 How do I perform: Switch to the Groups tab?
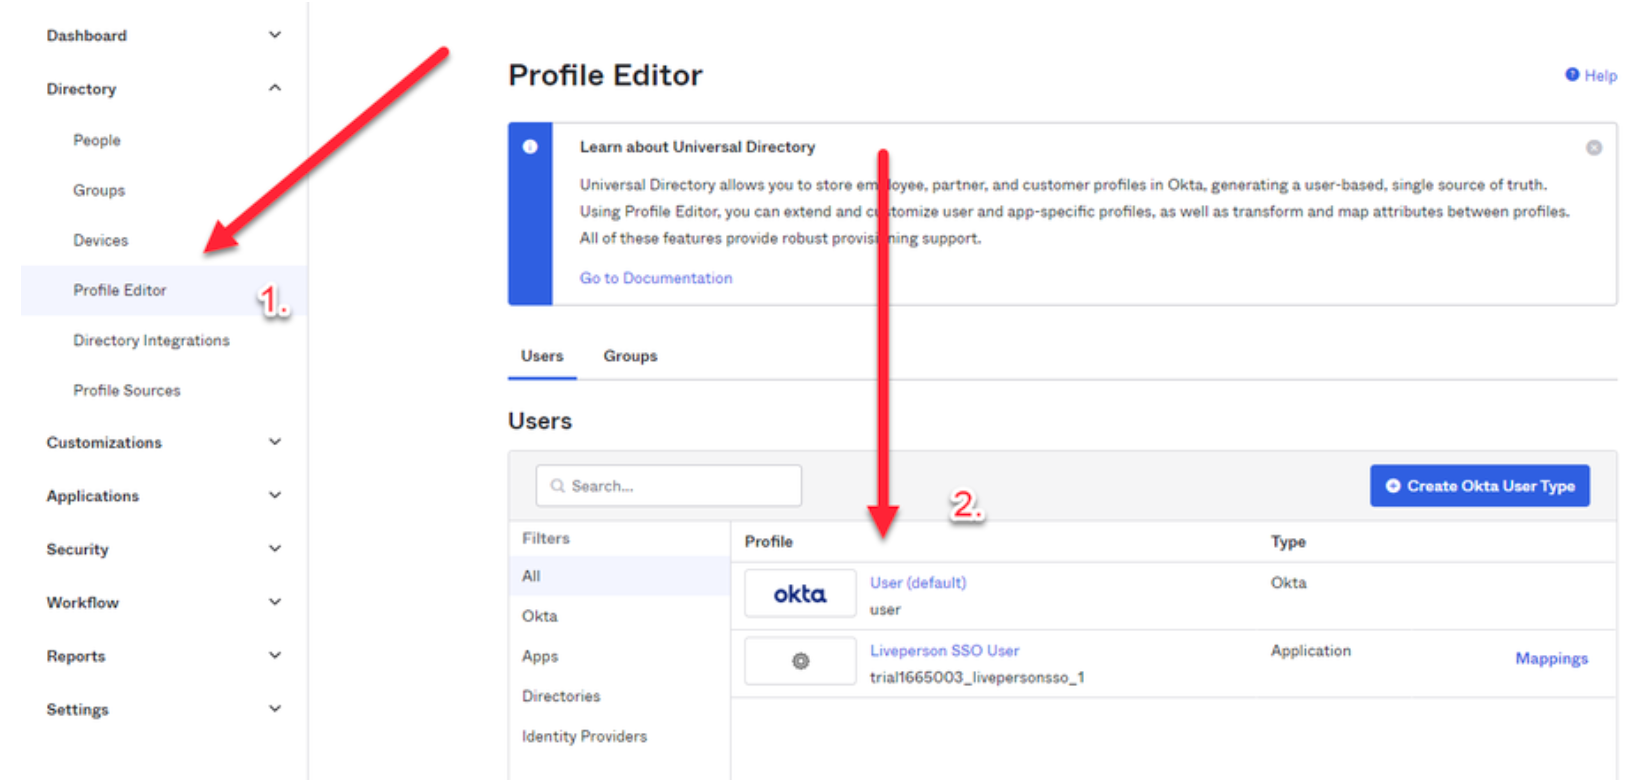pos(630,356)
